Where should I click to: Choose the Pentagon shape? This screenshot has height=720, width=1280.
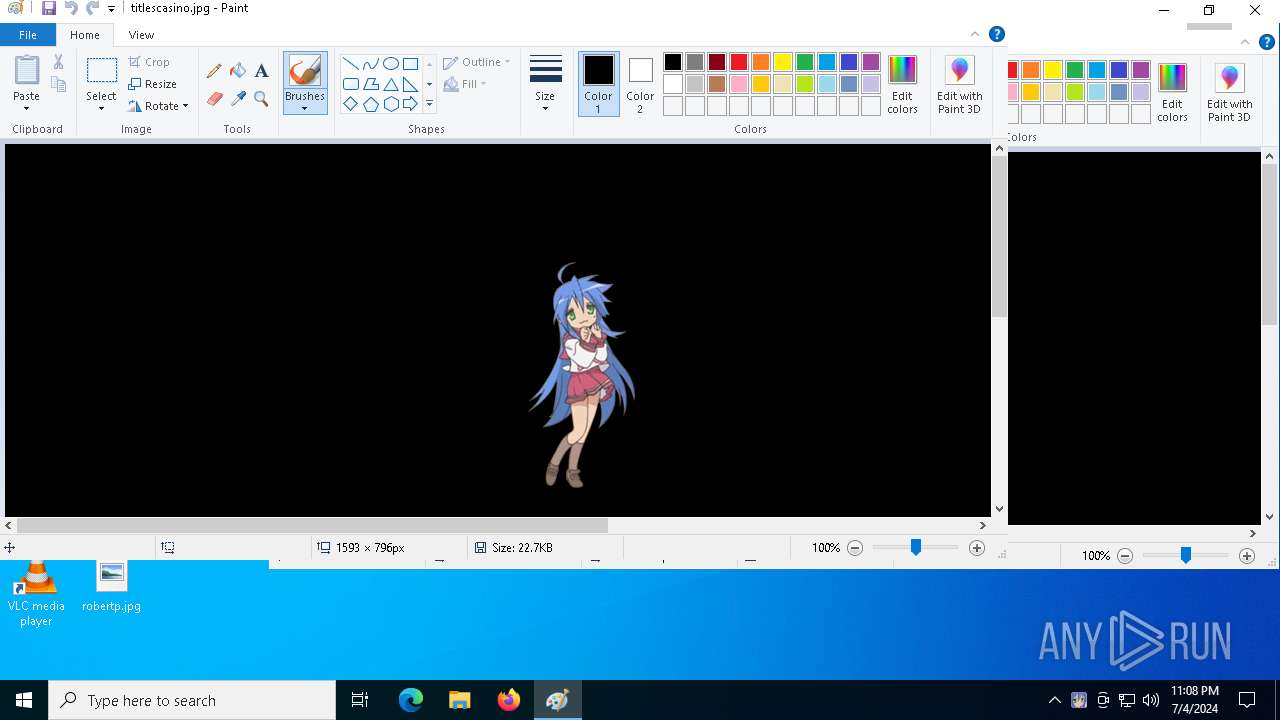point(371,104)
